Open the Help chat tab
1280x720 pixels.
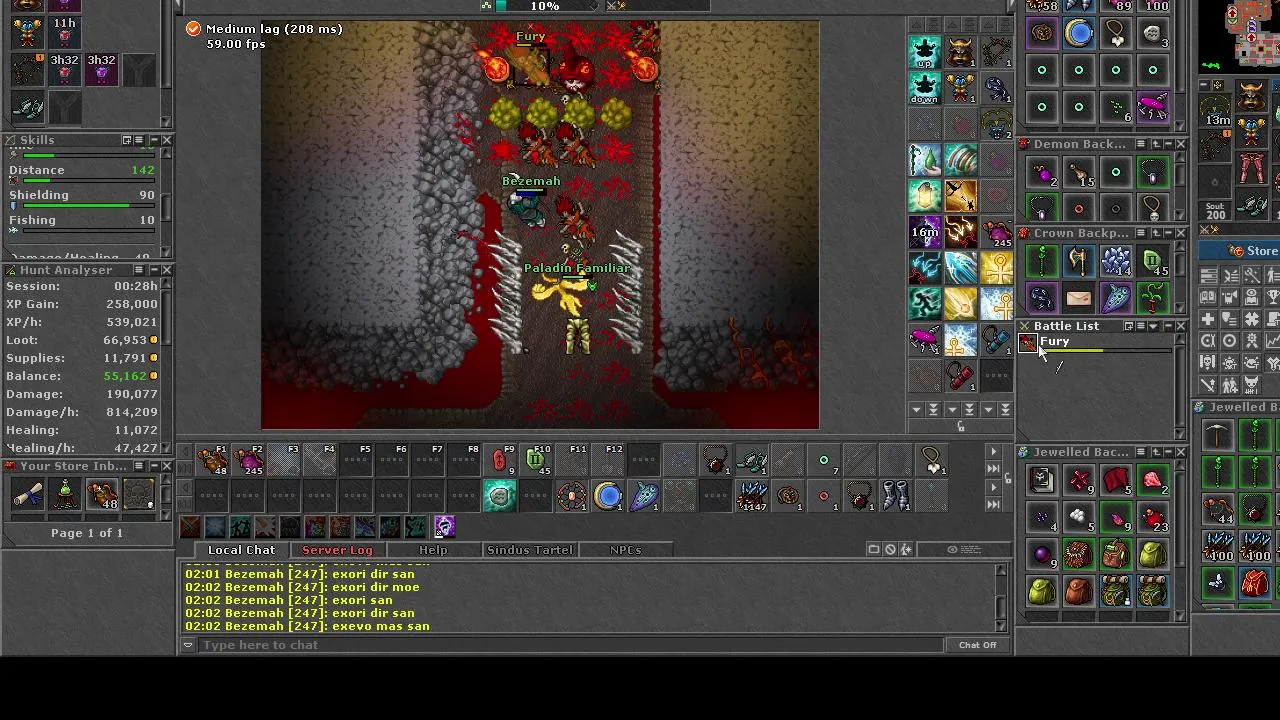tap(433, 550)
